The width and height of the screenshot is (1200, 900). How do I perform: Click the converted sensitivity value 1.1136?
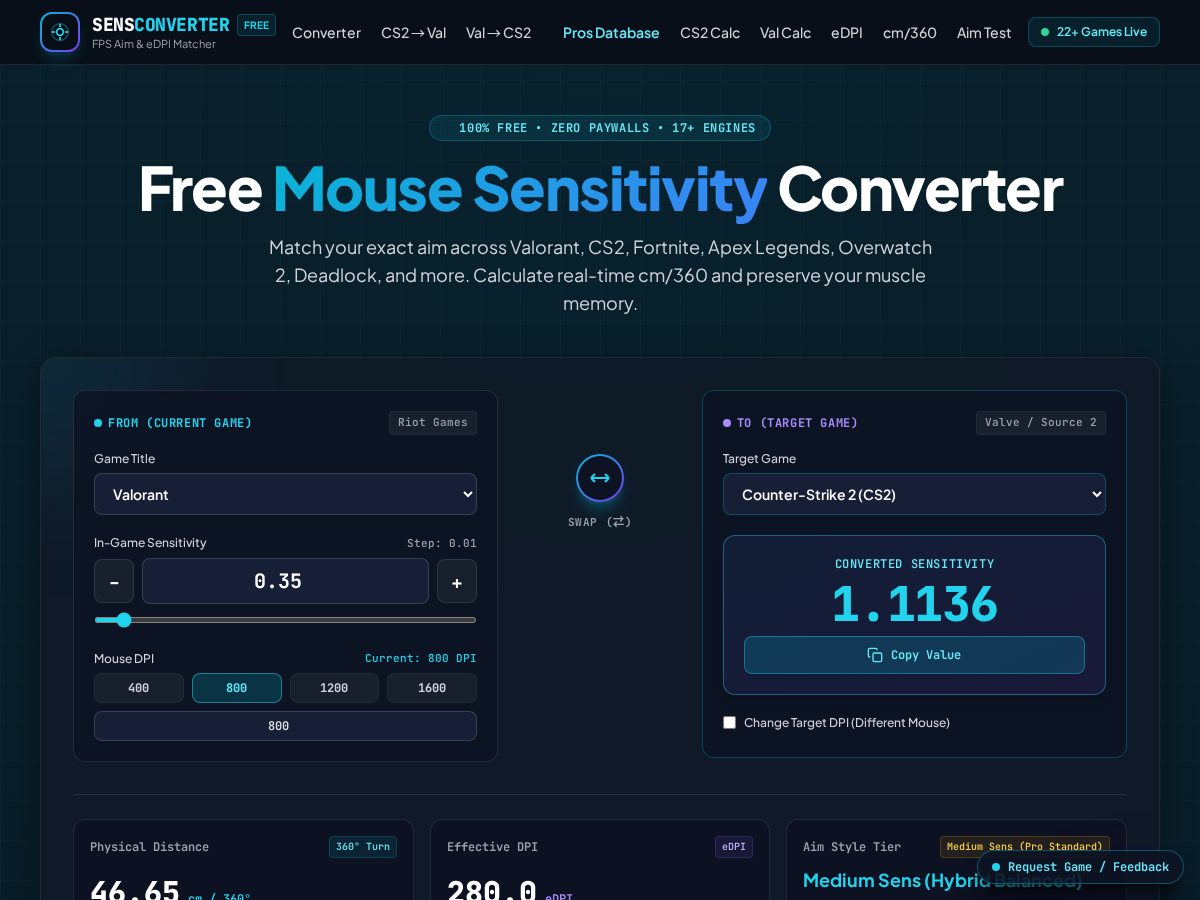tap(914, 604)
